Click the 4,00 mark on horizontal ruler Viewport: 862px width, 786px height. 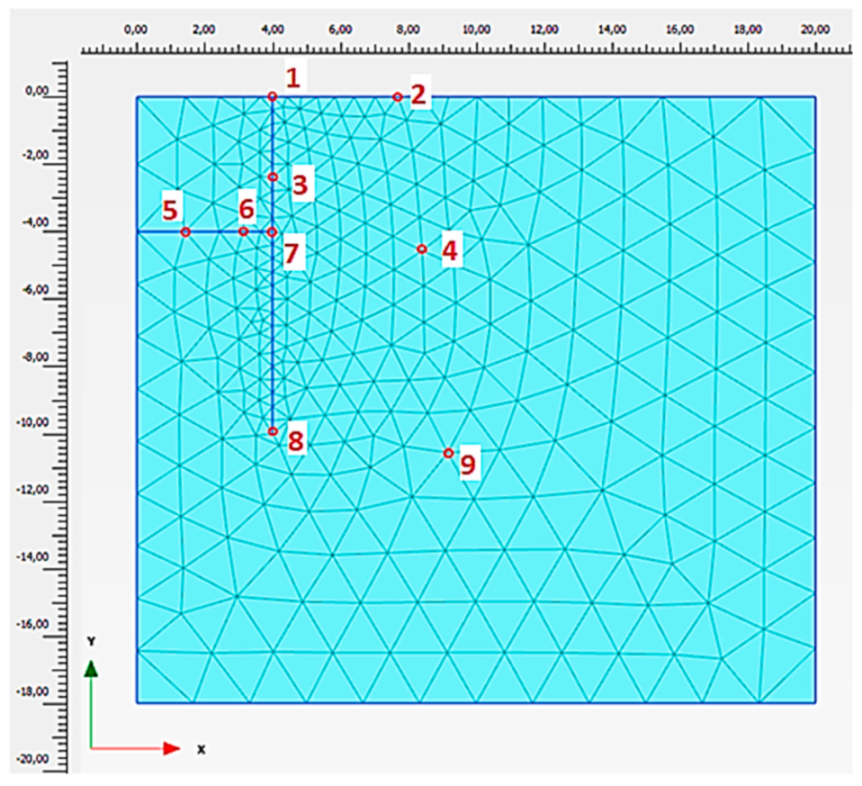pos(273,30)
